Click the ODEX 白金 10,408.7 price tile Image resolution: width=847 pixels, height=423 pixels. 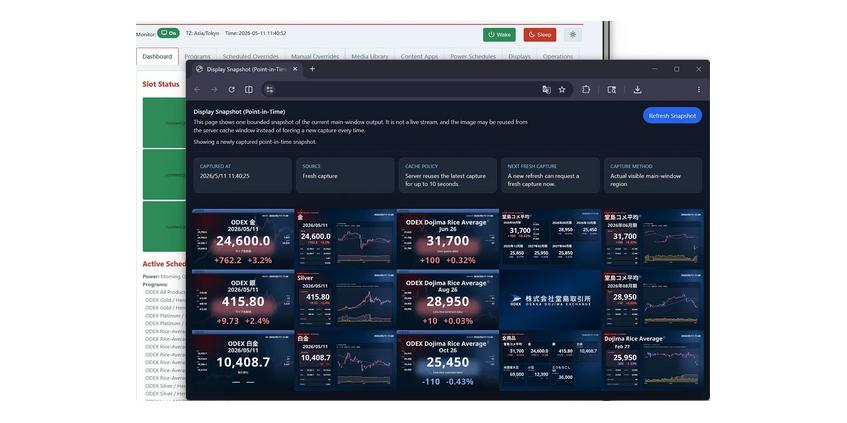click(243, 359)
